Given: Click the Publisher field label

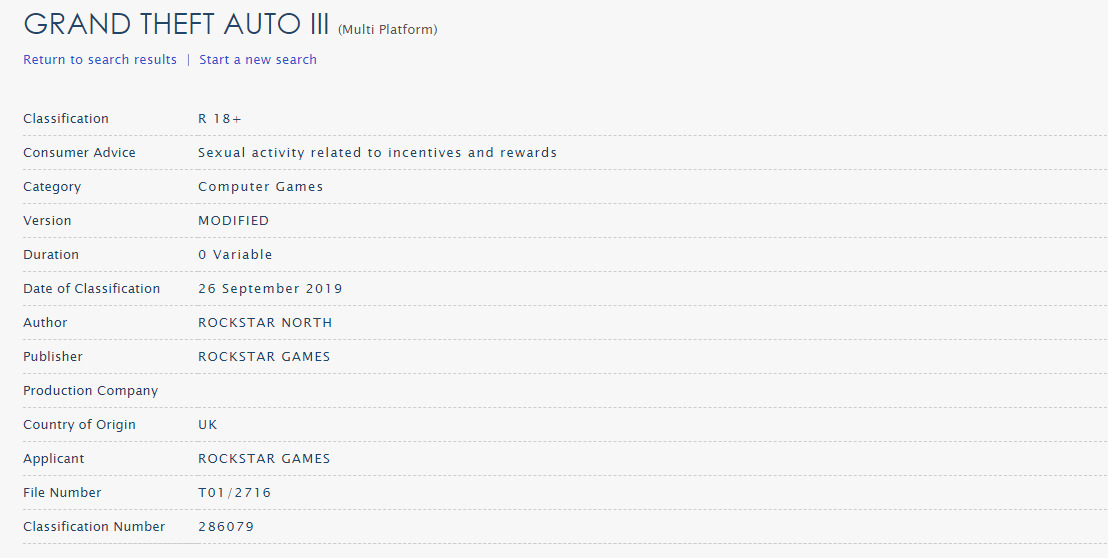Looking at the screenshot, I should click(53, 356).
